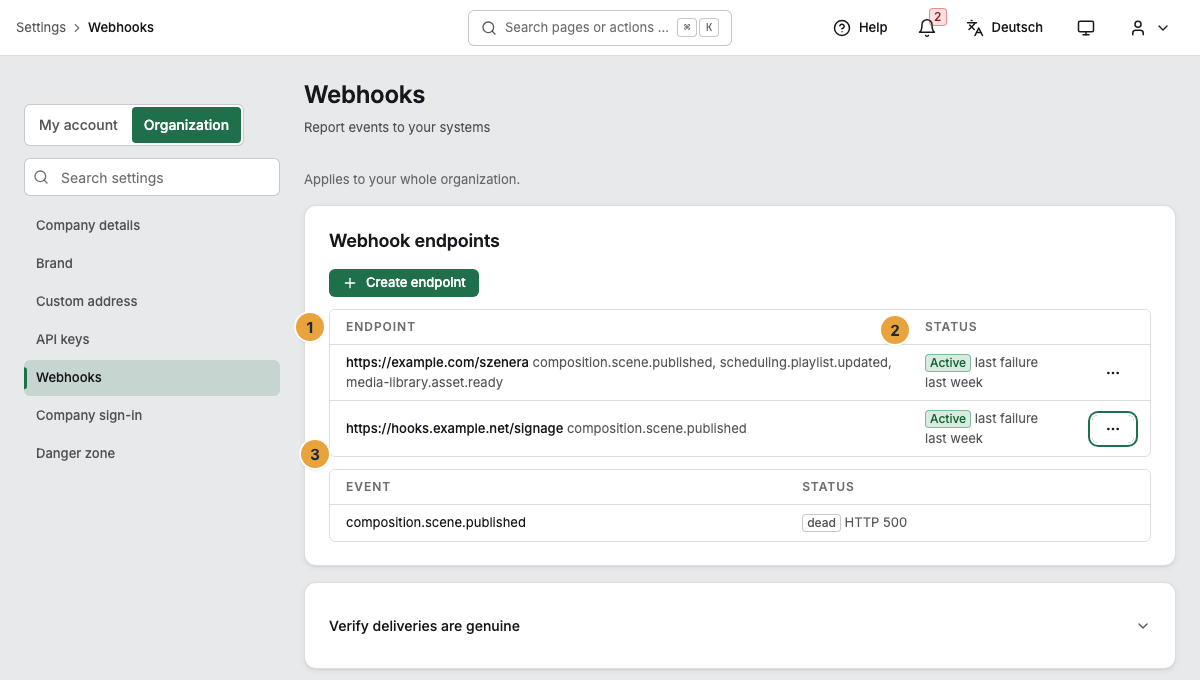This screenshot has width=1200, height=680.
Task: Click the HTTP 500 status text
Action: click(x=876, y=522)
